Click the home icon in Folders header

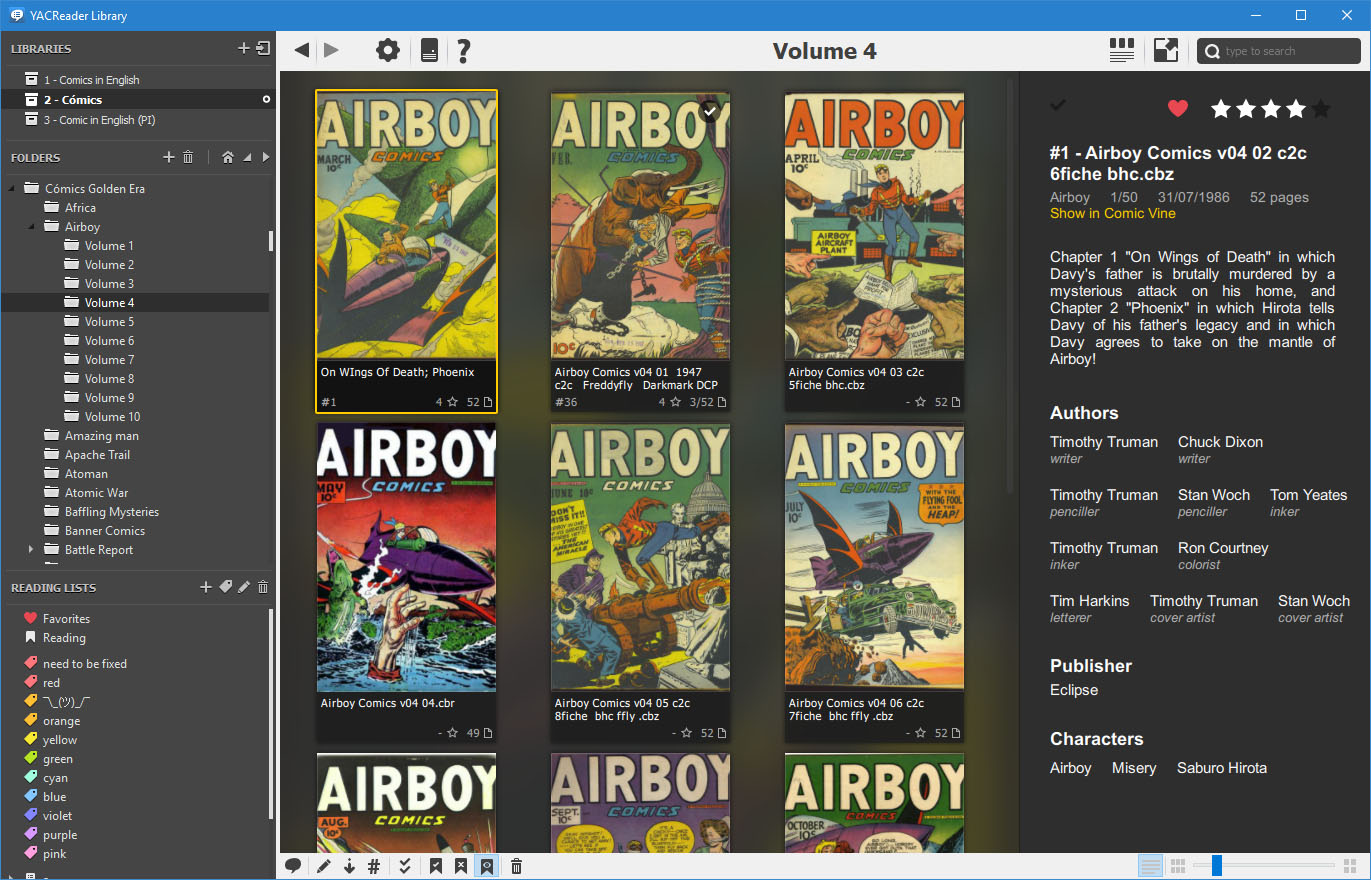click(228, 157)
